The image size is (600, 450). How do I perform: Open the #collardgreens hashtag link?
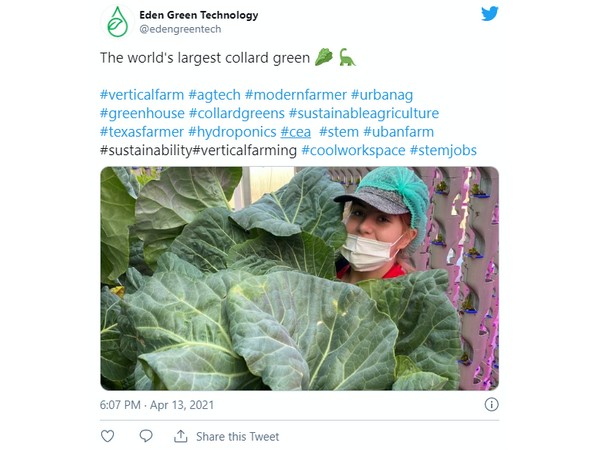(x=237, y=113)
